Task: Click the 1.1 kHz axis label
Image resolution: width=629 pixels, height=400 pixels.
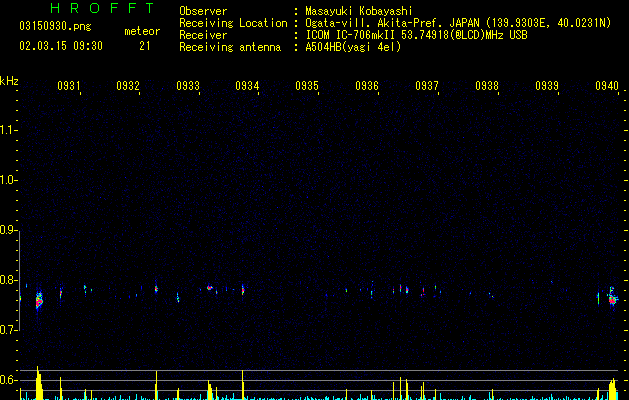Action: 8,130
